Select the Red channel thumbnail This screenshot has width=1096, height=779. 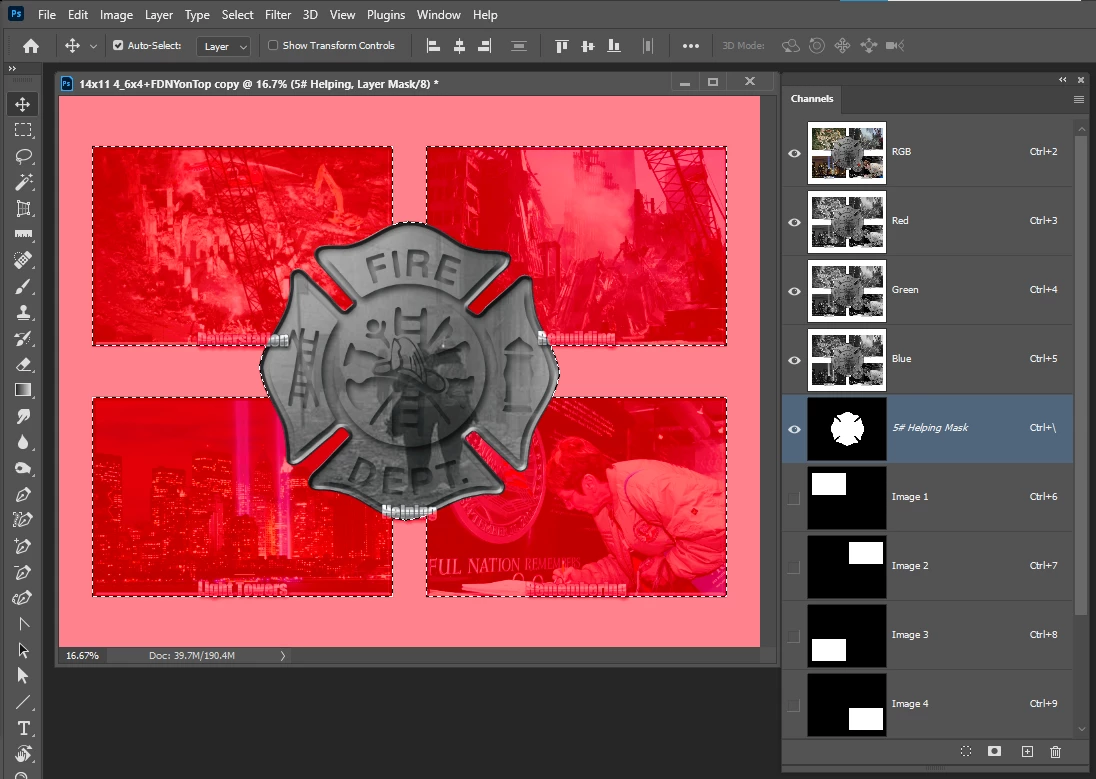coord(846,222)
